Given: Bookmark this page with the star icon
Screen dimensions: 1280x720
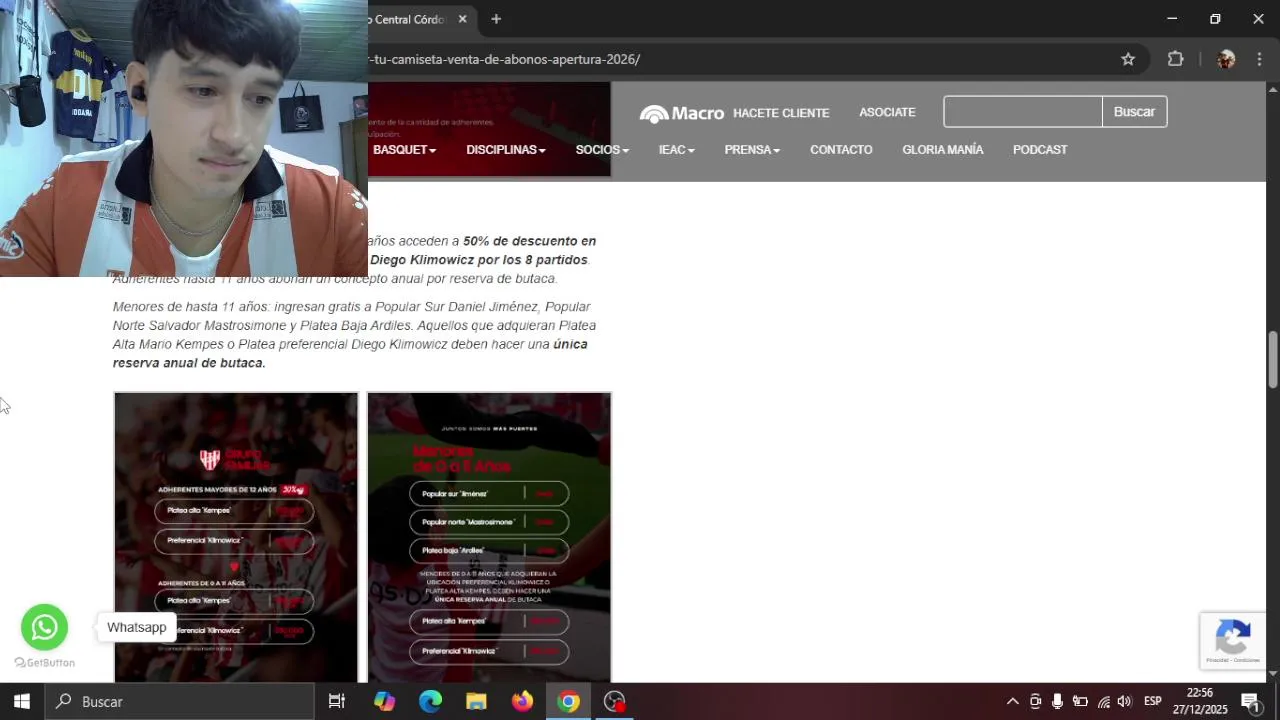Looking at the screenshot, I should [1128, 59].
